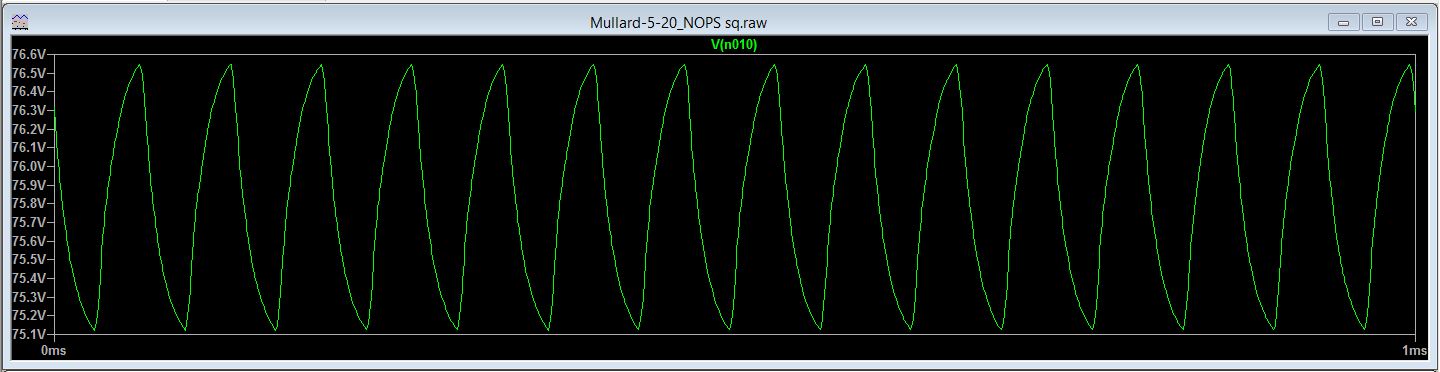Viewport: 1440px width, 372px height.
Task: Click the window title Mullard-5-20_NOPS sq.raw
Action: (x=679, y=22)
